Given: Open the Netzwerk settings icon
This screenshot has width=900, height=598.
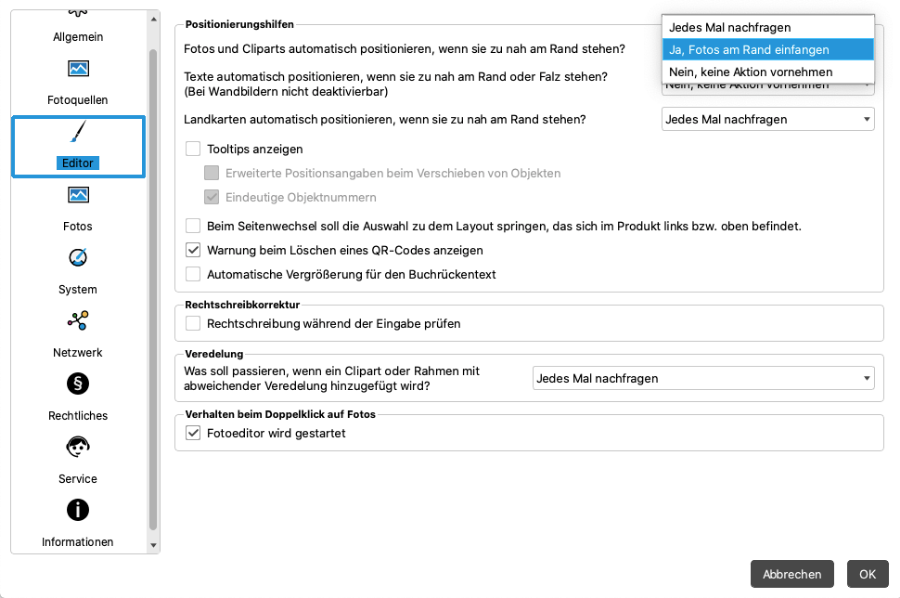Looking at the screenshot, I should (x=78, y=321).
